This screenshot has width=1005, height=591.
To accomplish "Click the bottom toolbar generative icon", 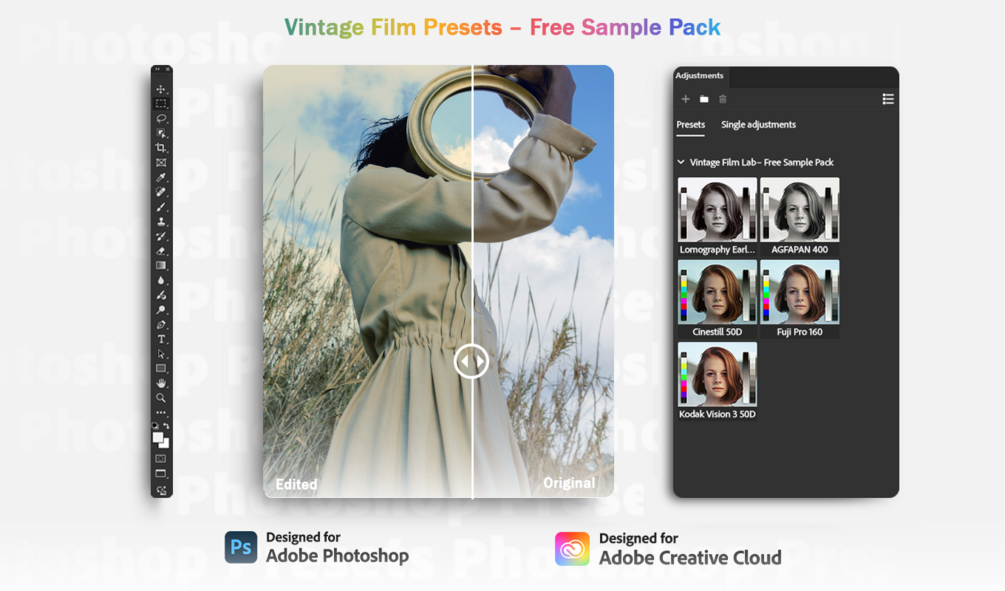I will point(161,490).
